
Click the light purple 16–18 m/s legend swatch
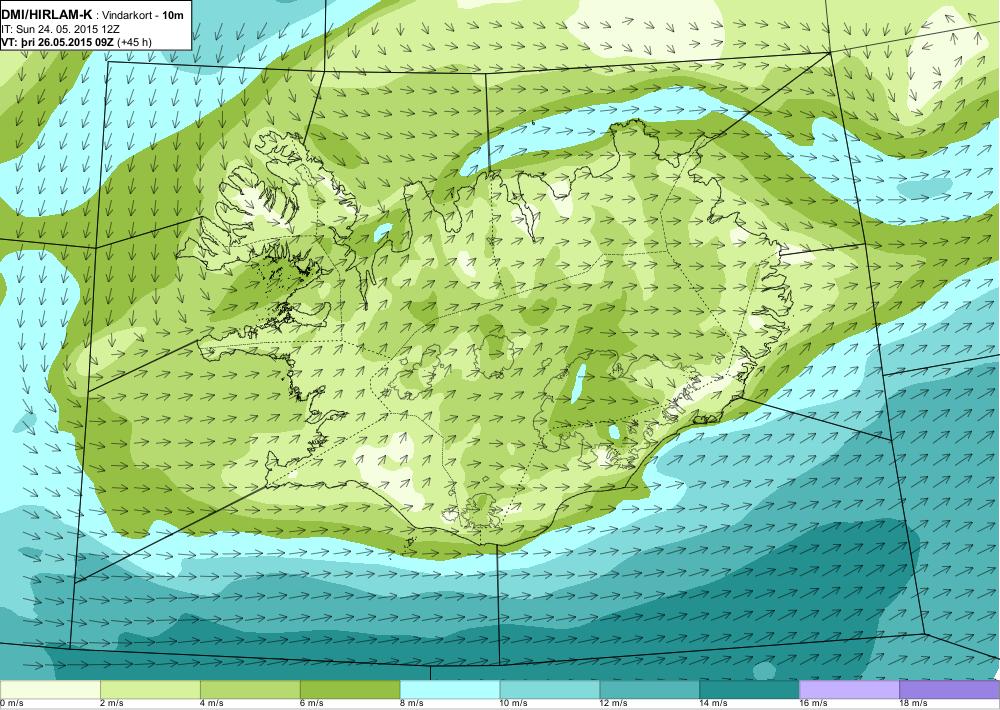click(849, 690)
